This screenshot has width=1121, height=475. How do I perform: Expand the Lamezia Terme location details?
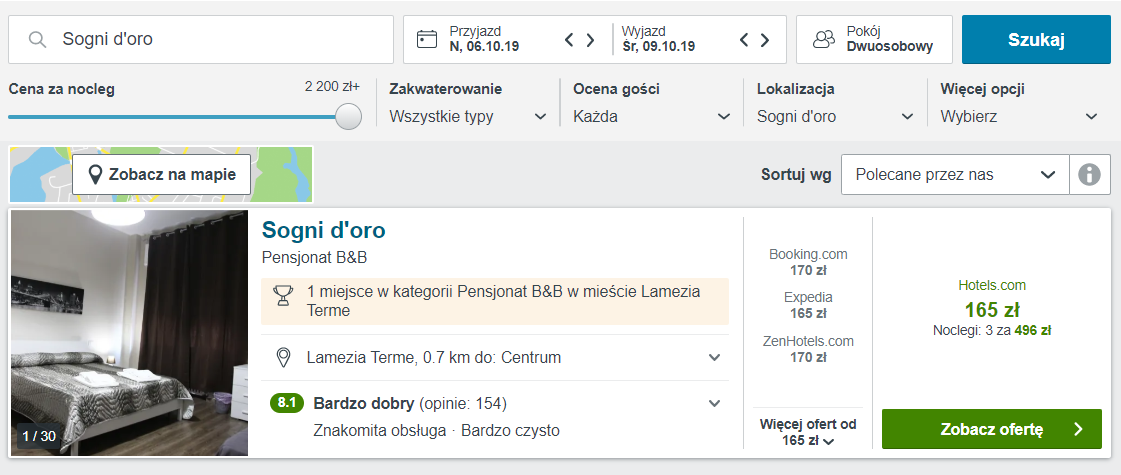coord(714,358)
